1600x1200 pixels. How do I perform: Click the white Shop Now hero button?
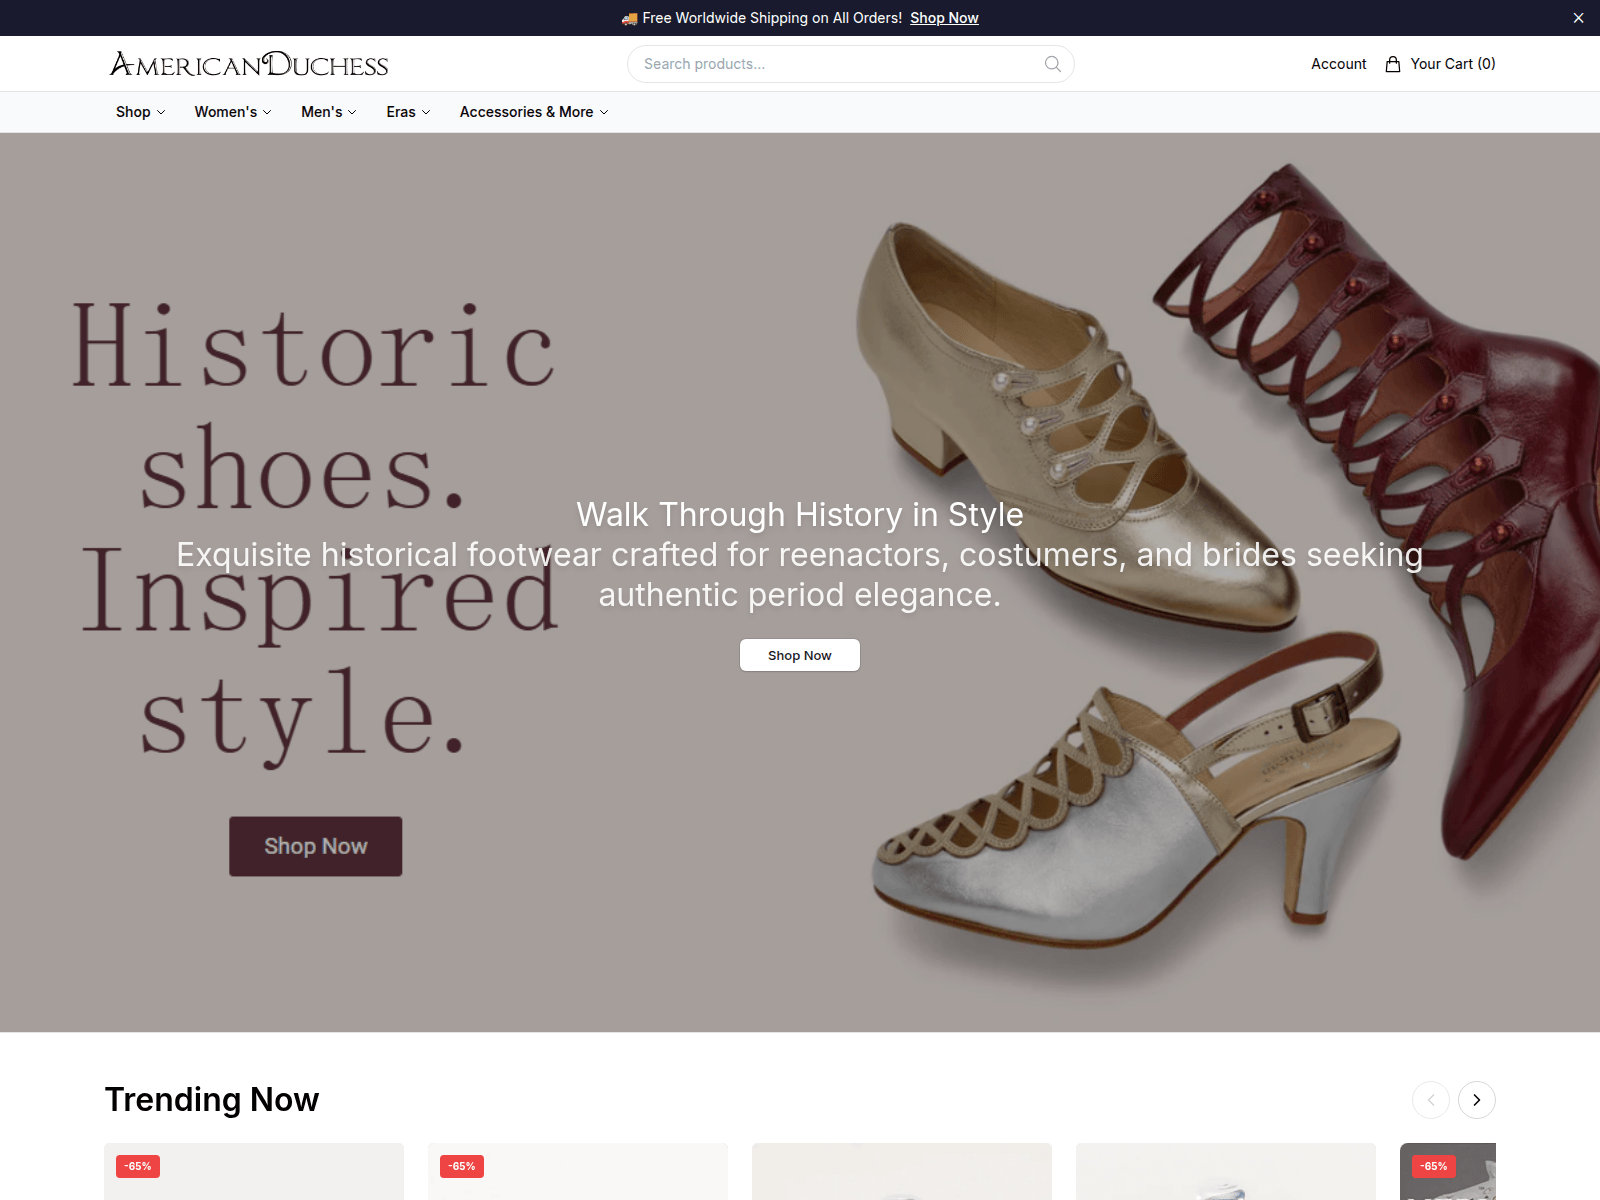click(800, 655)
